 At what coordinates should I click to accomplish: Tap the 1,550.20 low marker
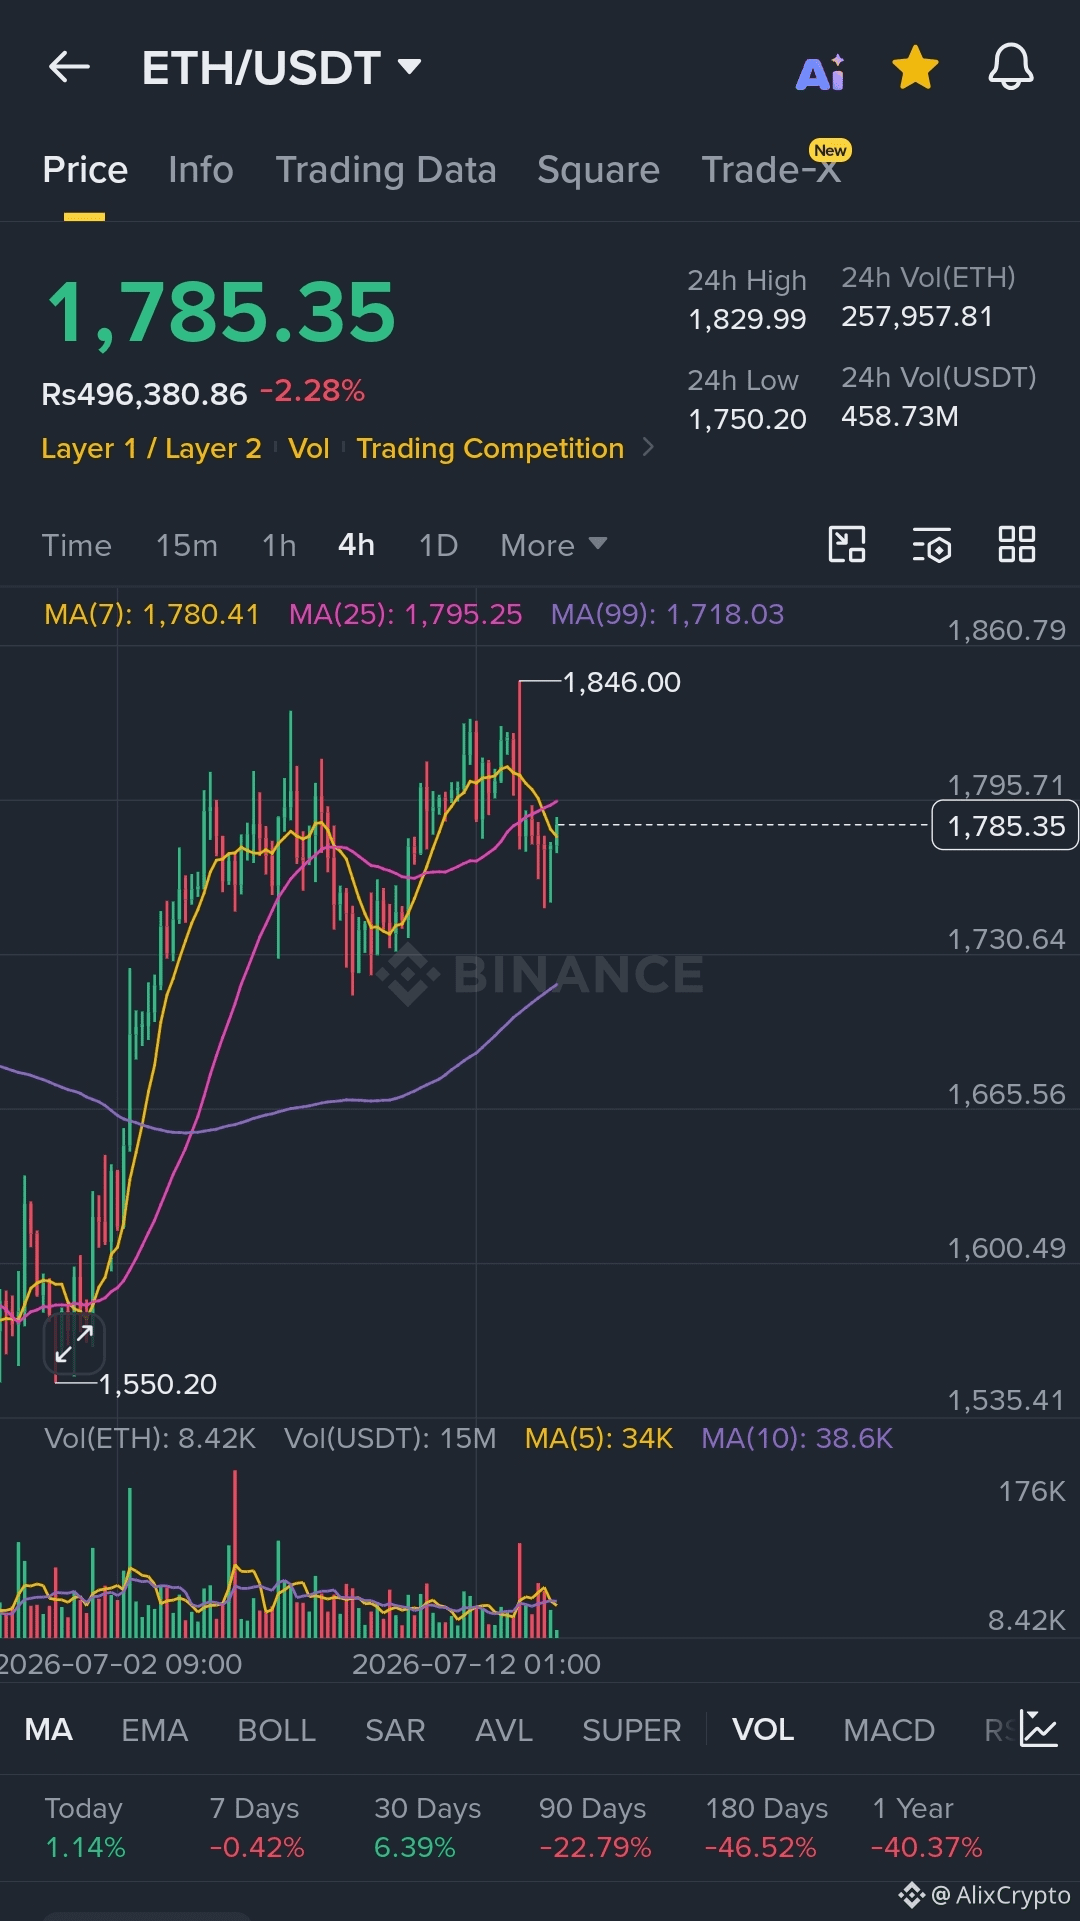tap(158, 1384)
